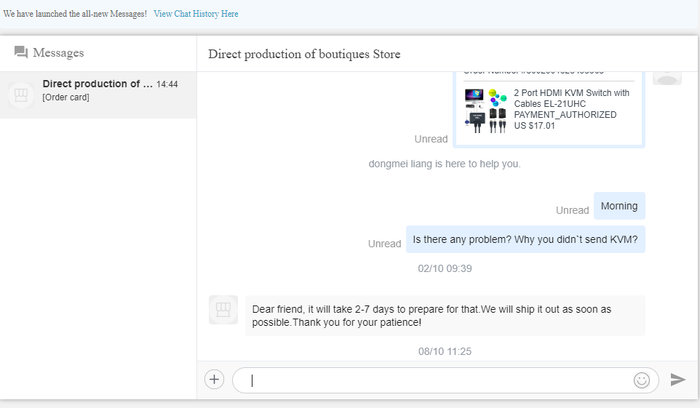Image resolution: width=700 pixels, height=408 pixels.
Task: Click the Messages chat bubble icon
Action: 20,53
